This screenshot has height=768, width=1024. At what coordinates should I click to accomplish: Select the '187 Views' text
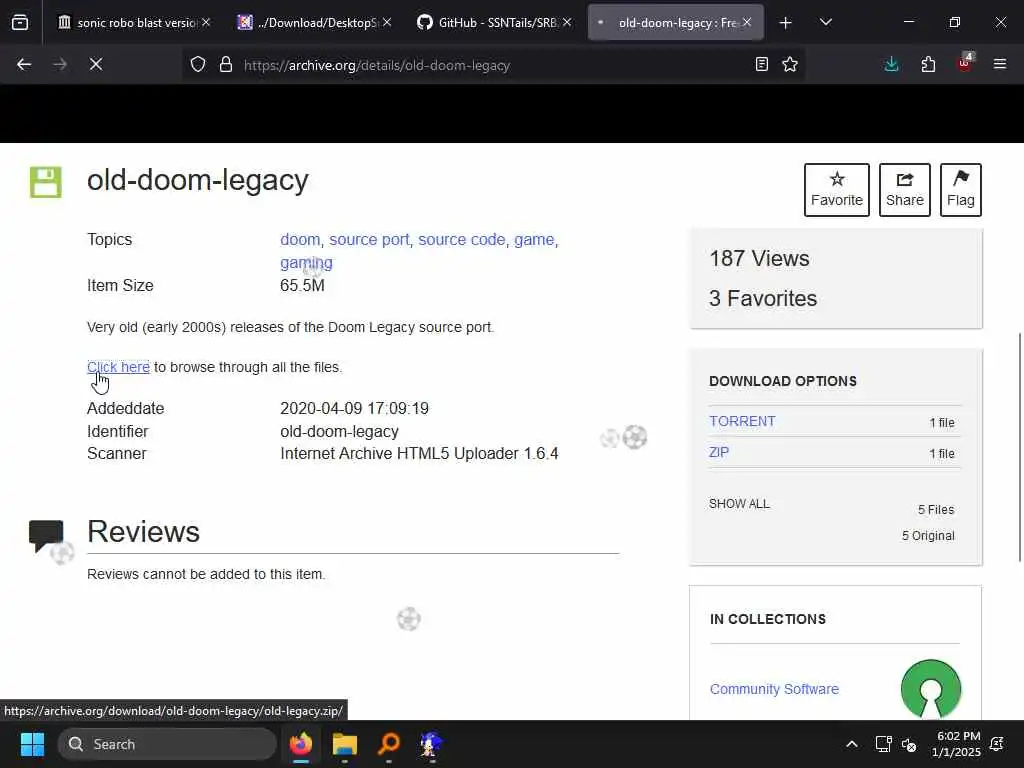(x=759, y=259)
